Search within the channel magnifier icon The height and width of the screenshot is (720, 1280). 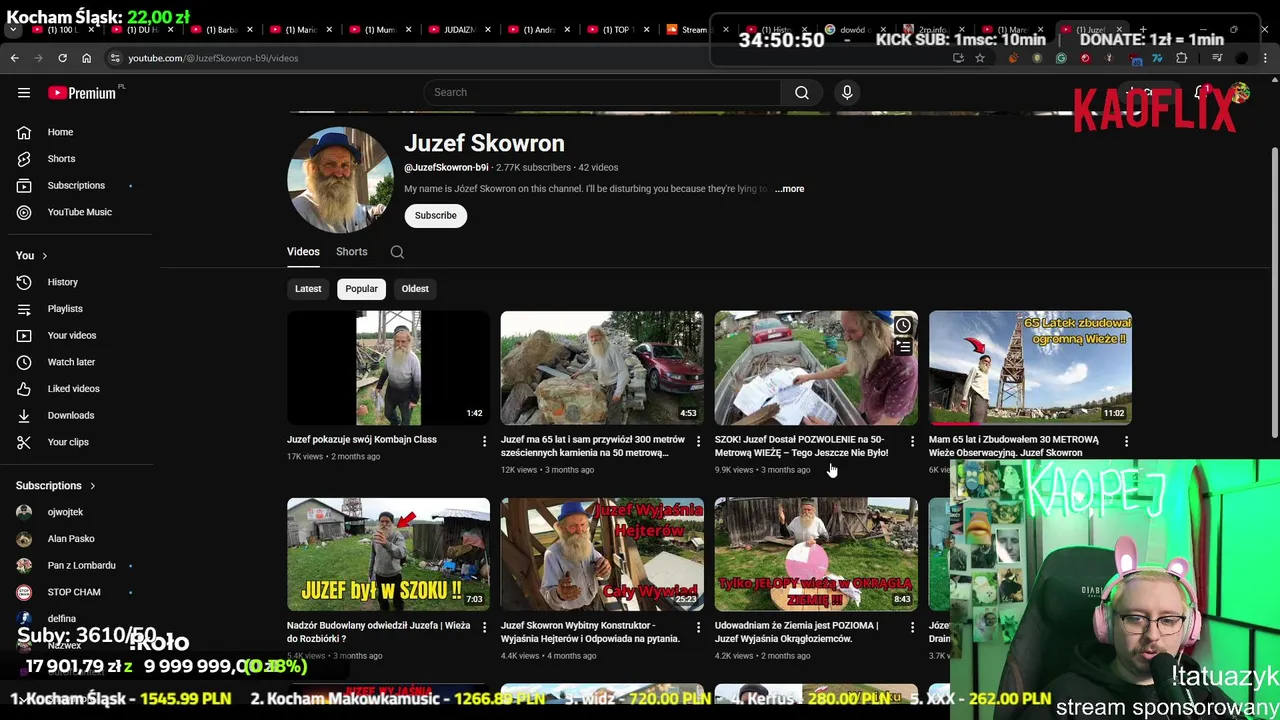(397, 252)
